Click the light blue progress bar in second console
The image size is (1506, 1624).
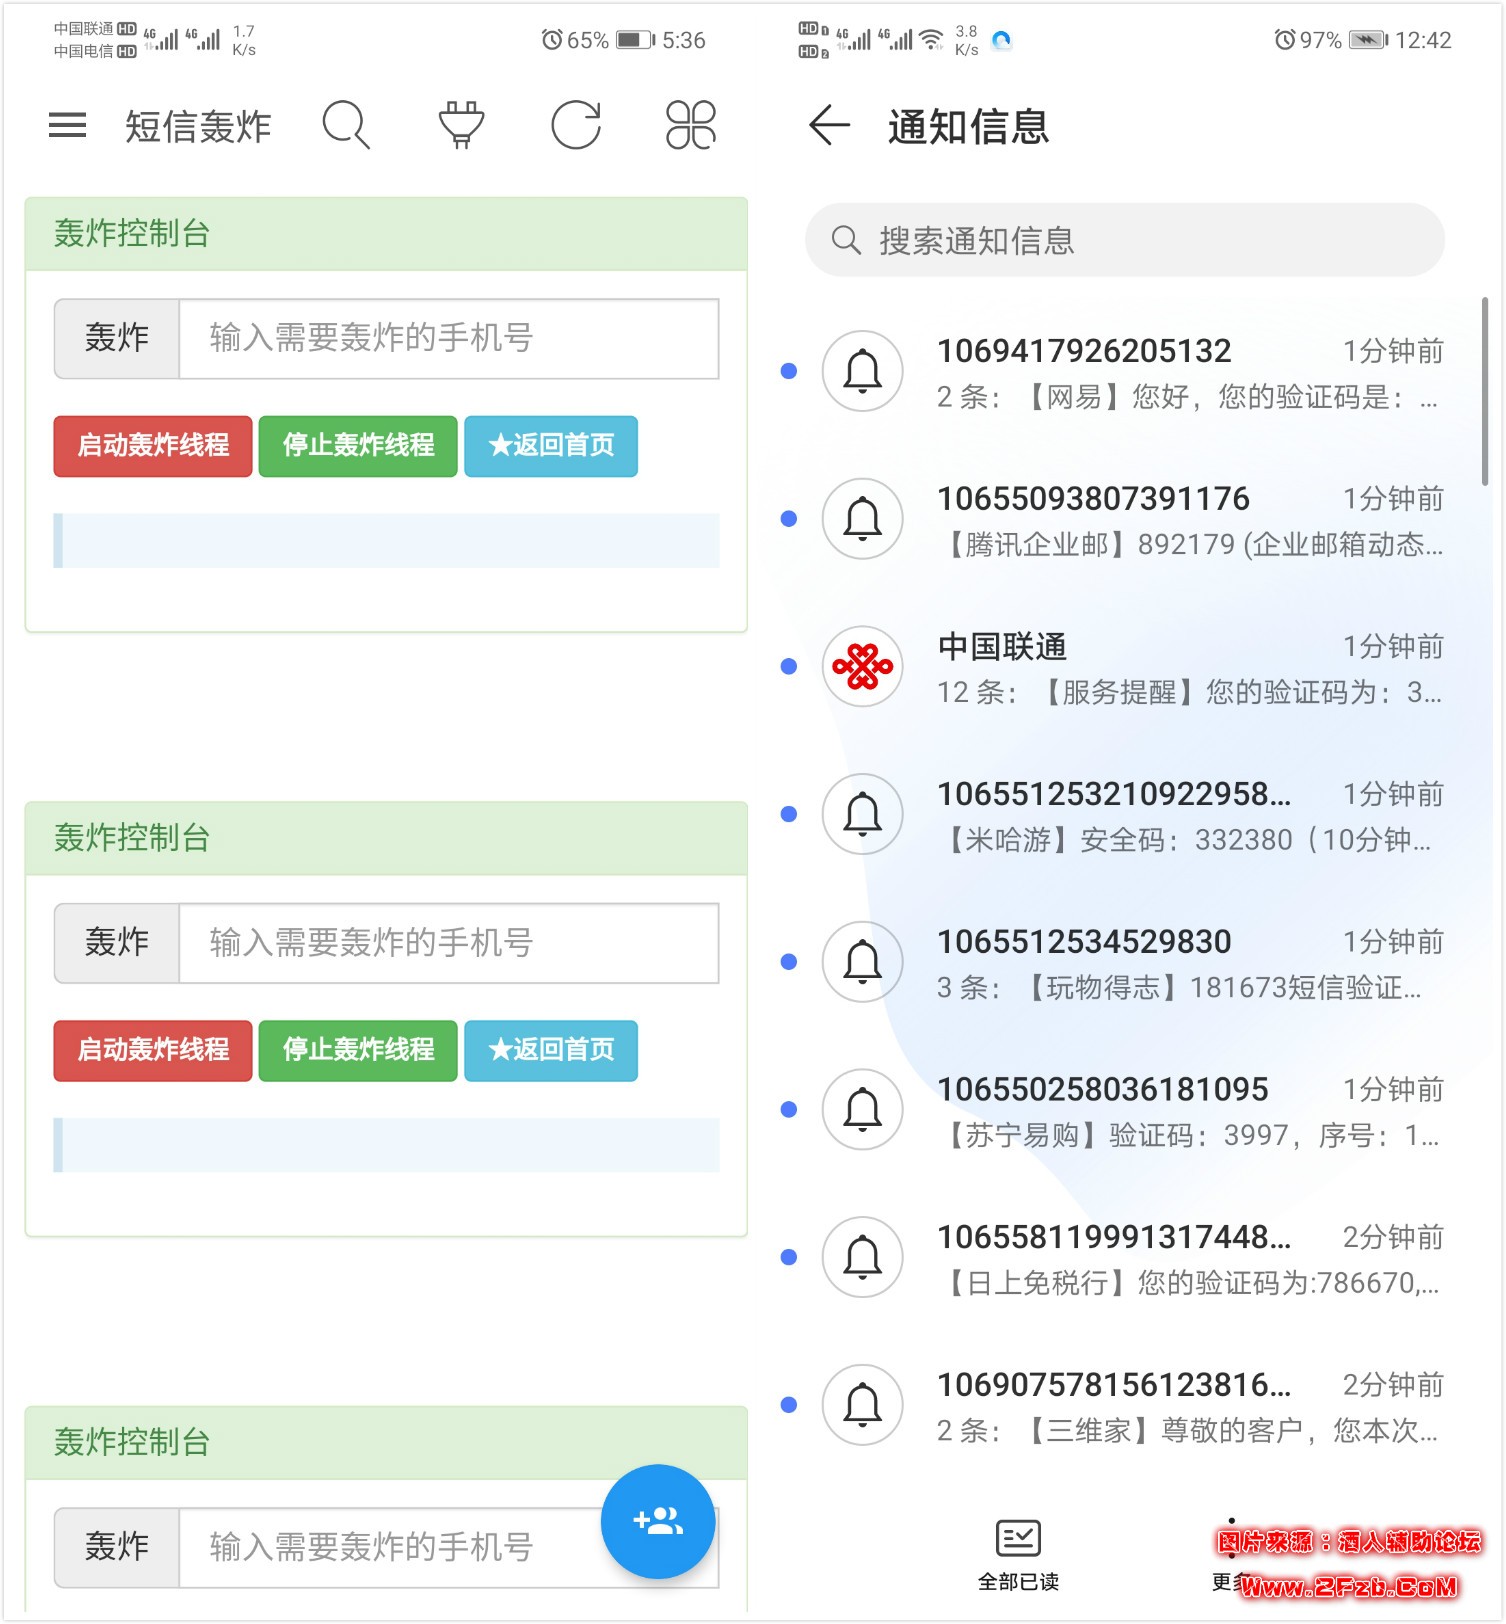(x=386, y=1145)
